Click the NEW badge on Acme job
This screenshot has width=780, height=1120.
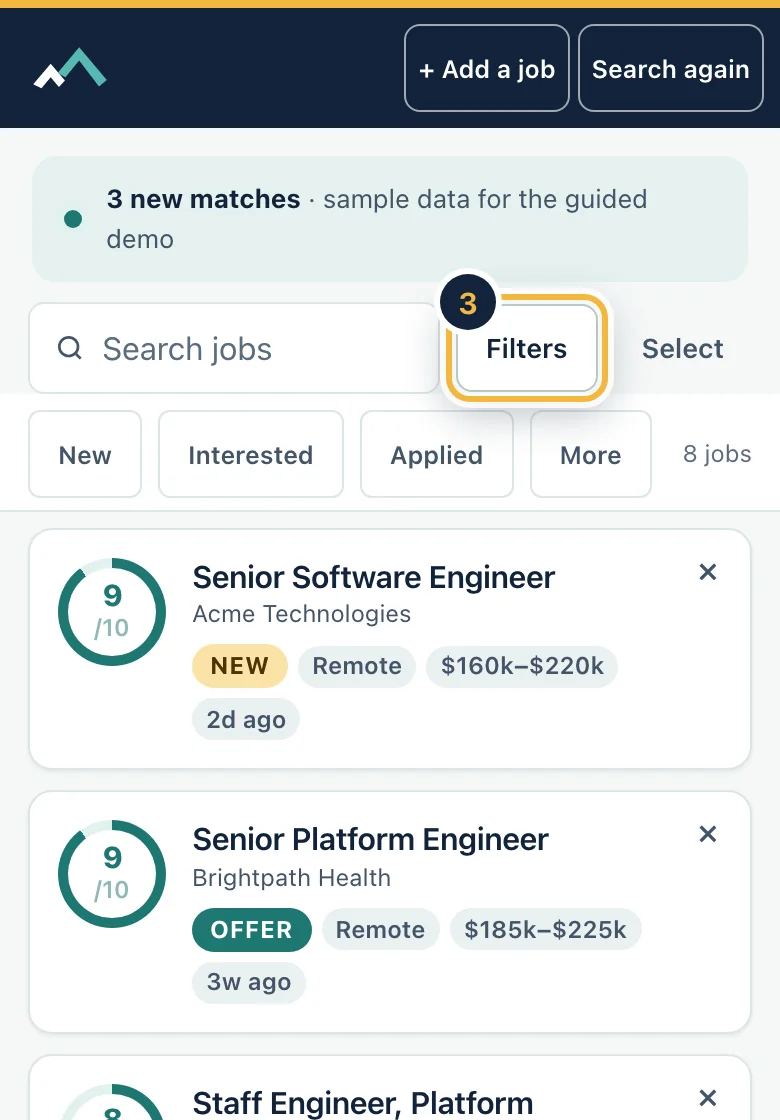pyautogui.click(x=240, y=666)
